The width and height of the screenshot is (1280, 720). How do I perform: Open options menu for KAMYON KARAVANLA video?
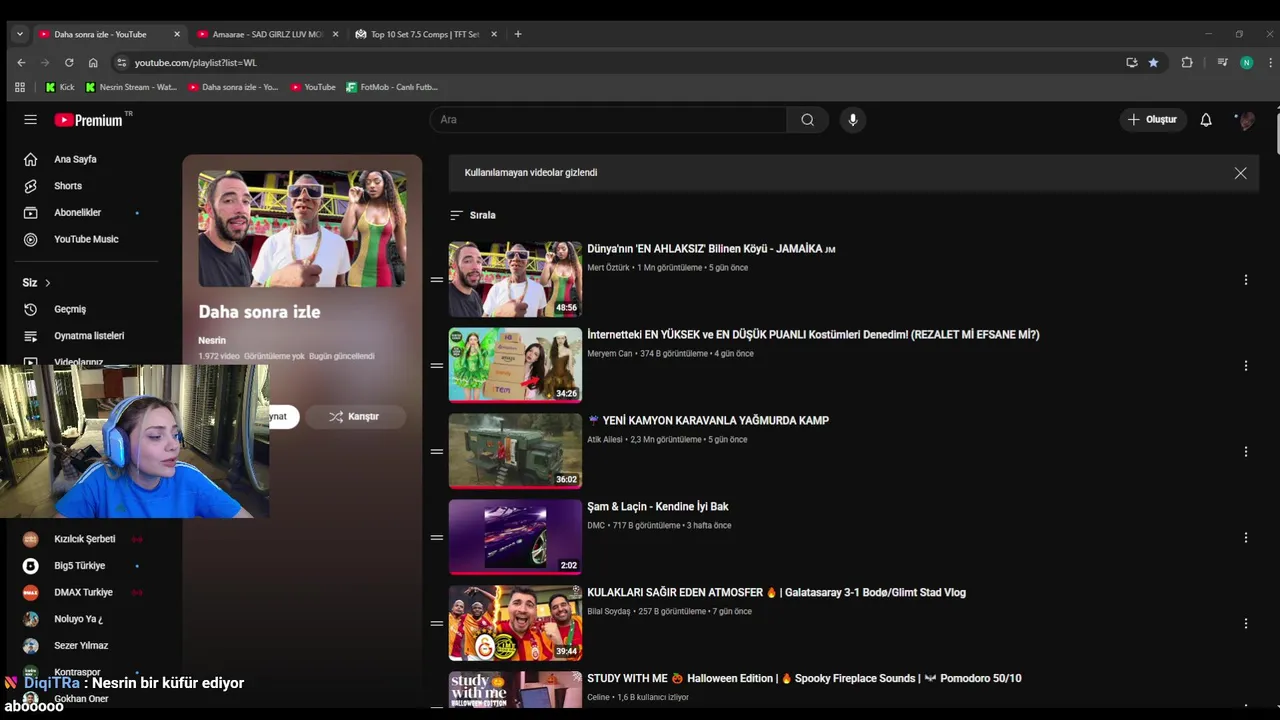coord(1246,452)
